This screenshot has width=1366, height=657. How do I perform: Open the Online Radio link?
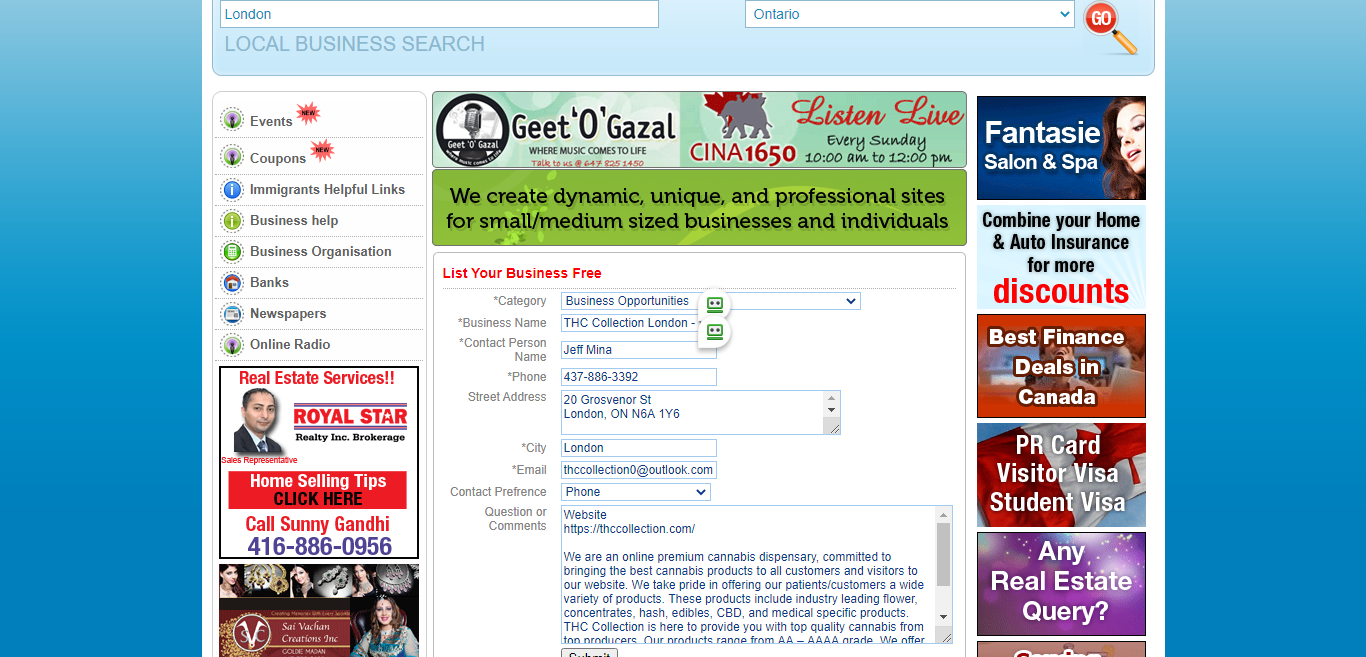(x=290, y=344)
